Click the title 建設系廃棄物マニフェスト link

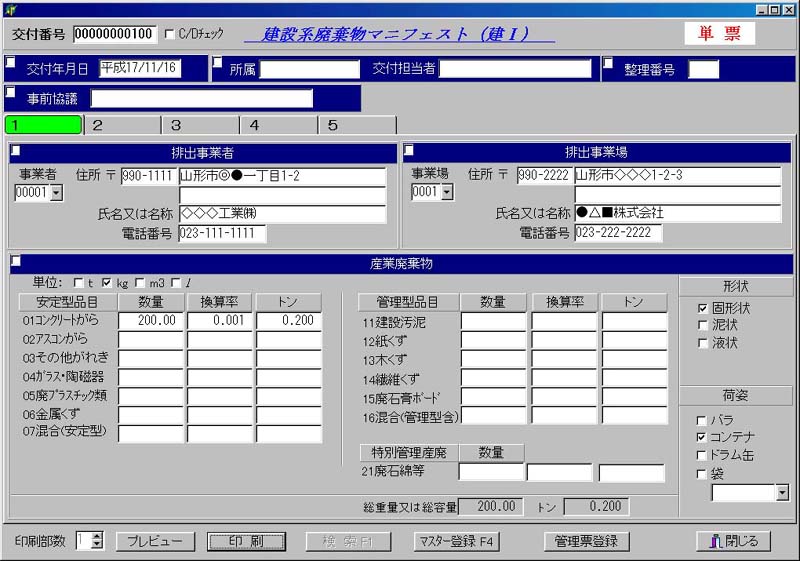[x=399, y=34]
